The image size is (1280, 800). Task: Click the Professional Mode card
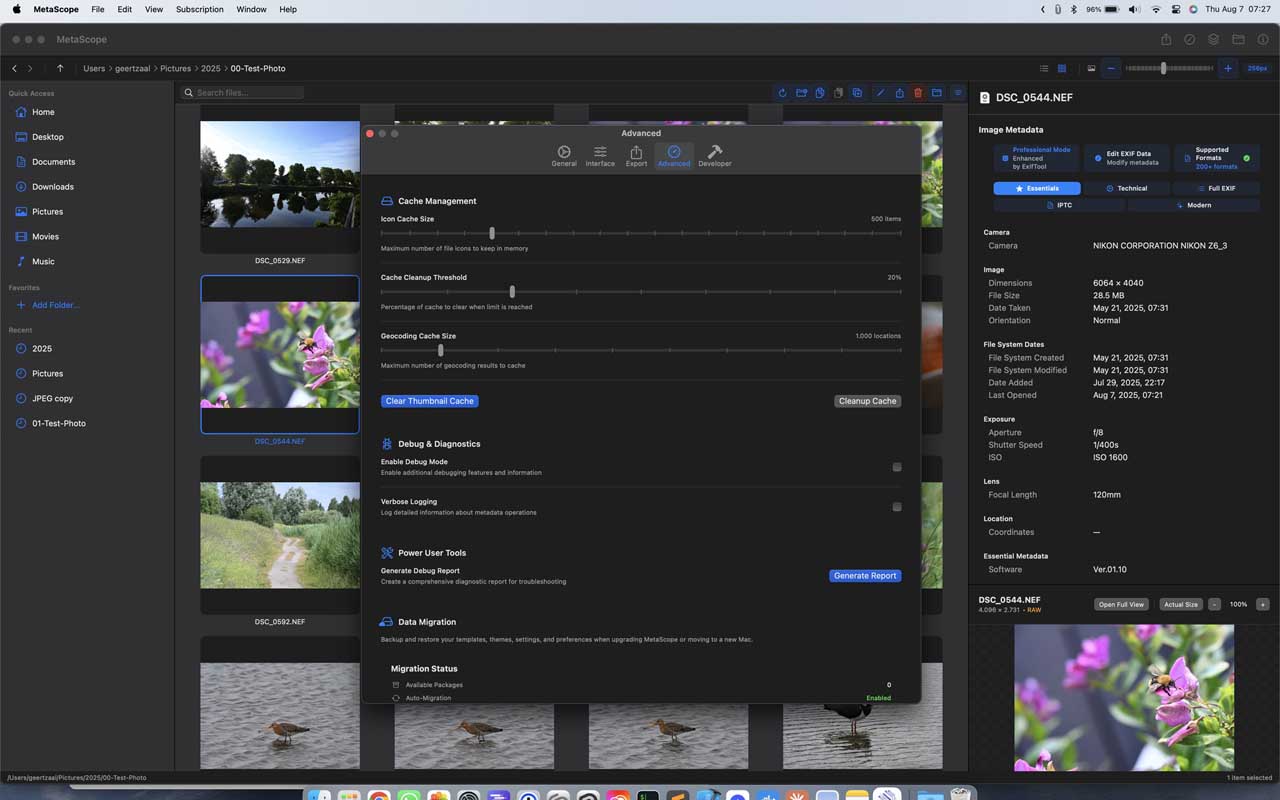[1037, 158]
